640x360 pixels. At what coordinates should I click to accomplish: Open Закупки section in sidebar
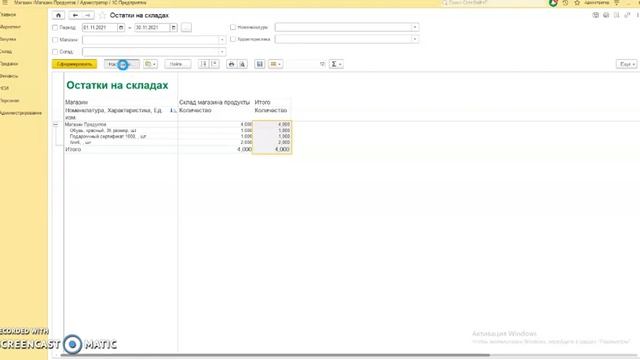[x=8, y=39]
